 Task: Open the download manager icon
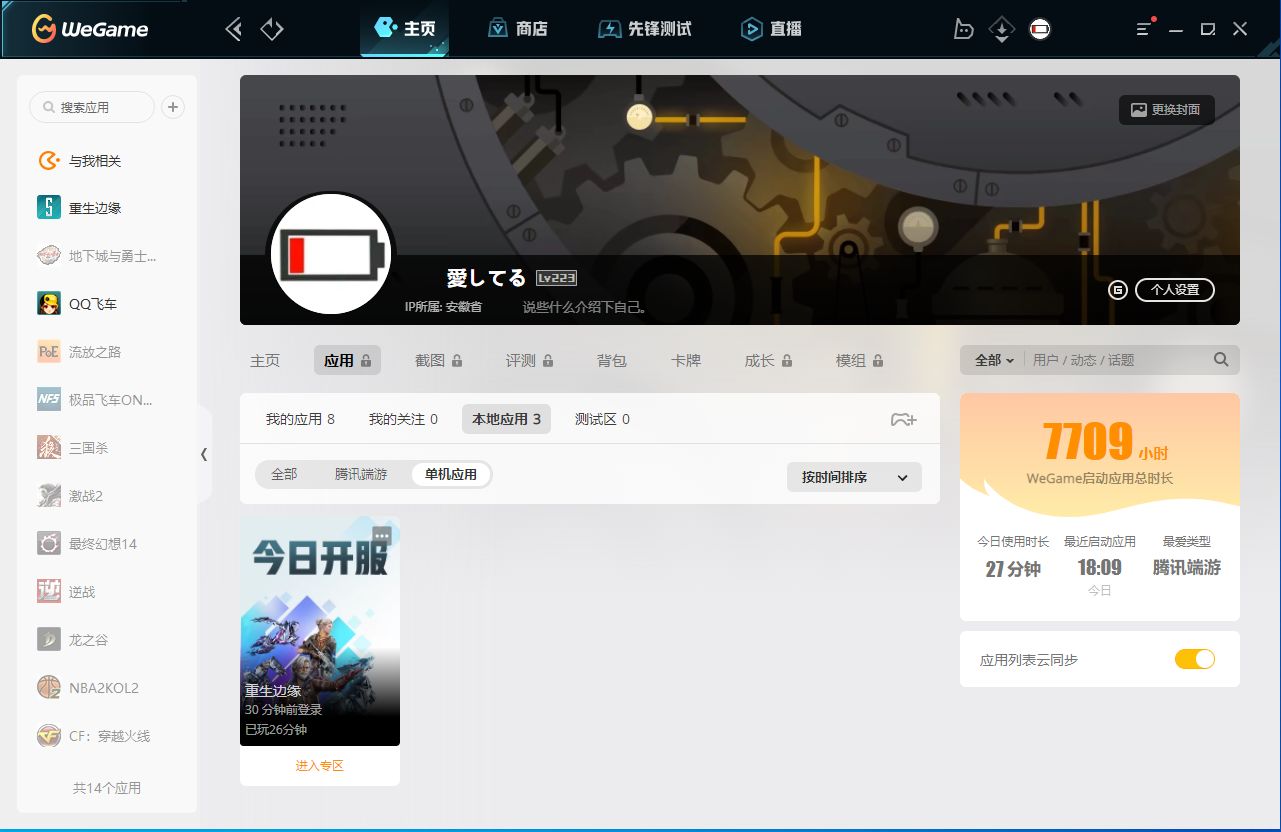1001,29
